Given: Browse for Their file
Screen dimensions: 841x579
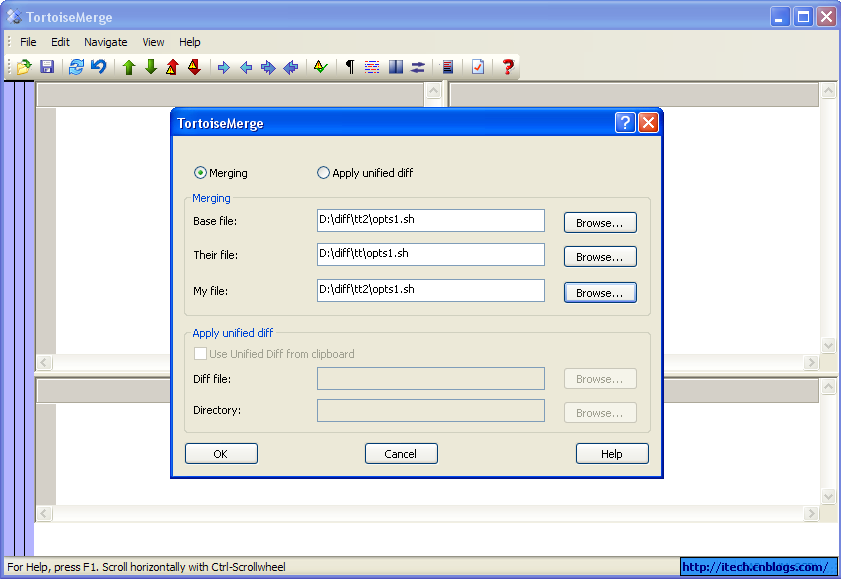Looking at the screenshot, I should pos(599,256).
